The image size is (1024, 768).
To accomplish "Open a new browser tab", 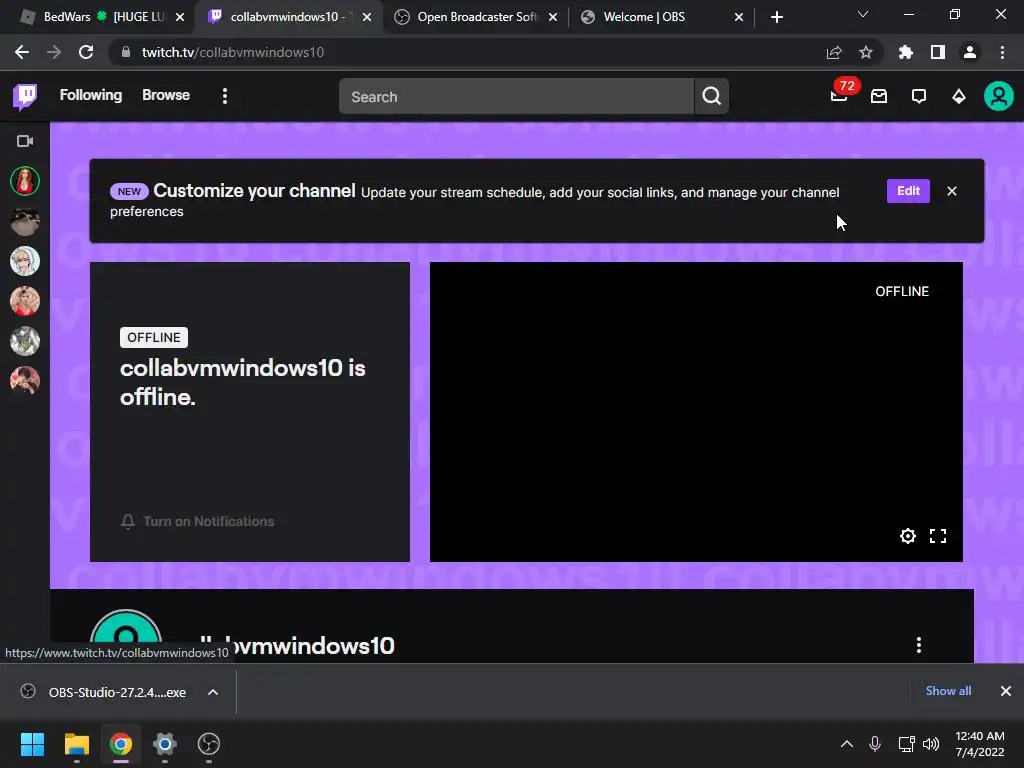I will pos(776,17).
